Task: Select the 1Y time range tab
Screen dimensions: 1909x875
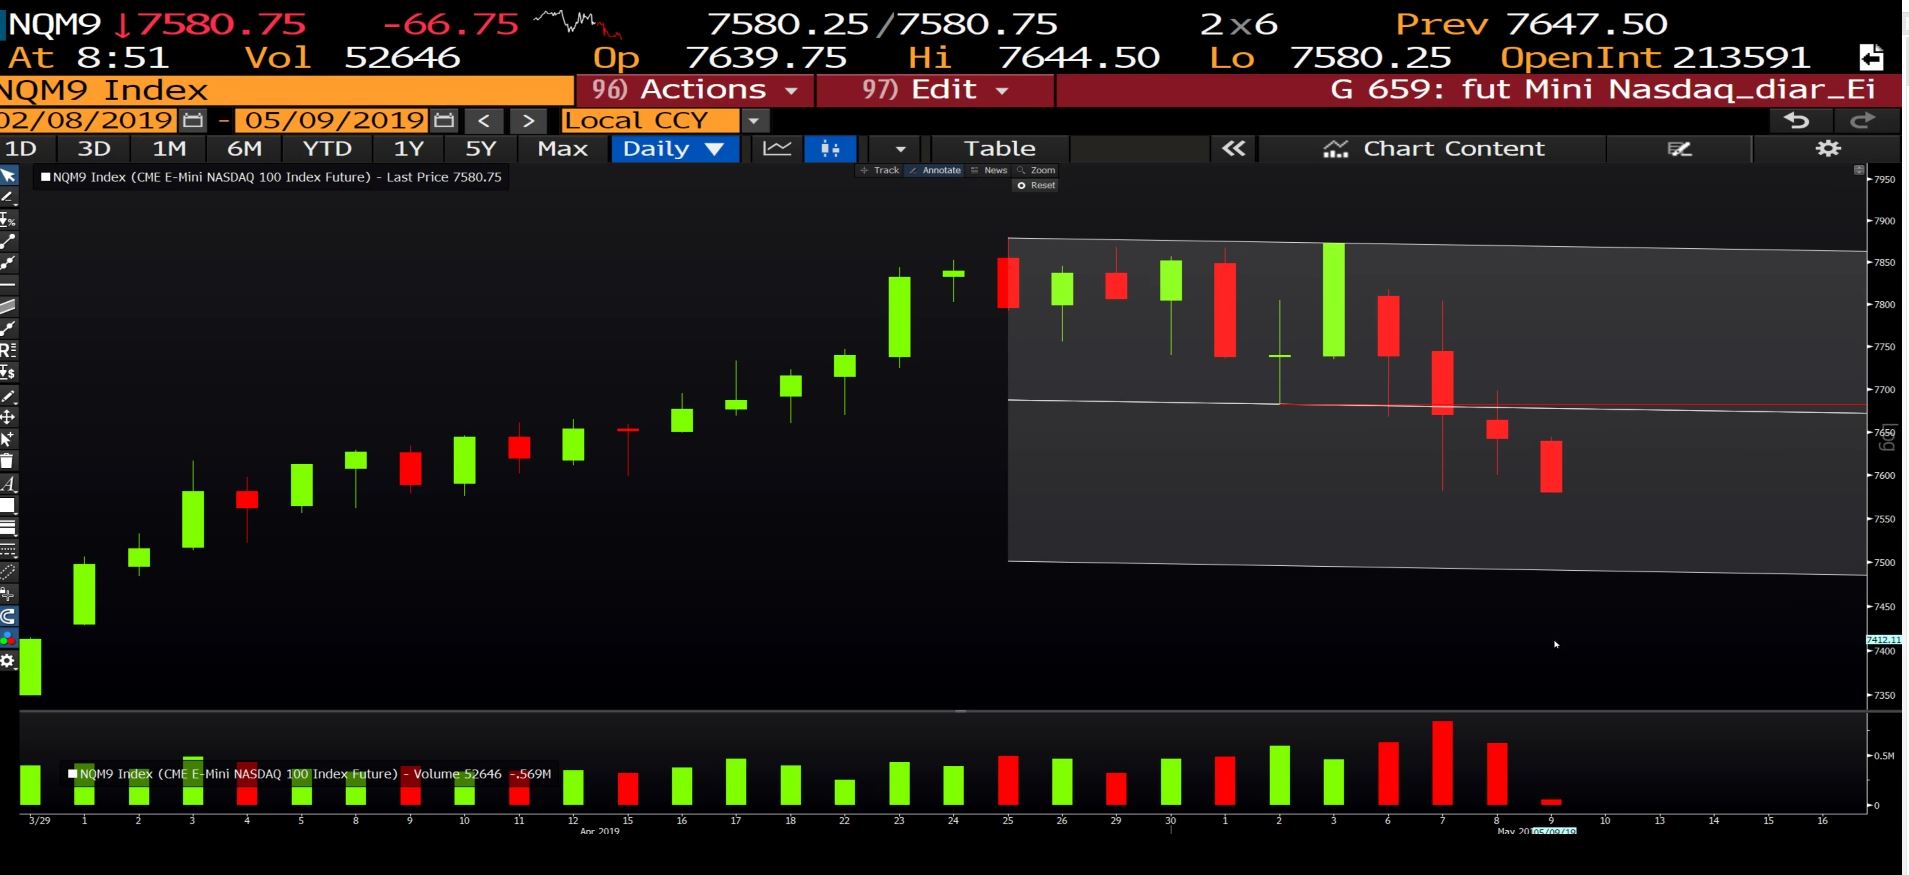Action: (x=409, y=149)
